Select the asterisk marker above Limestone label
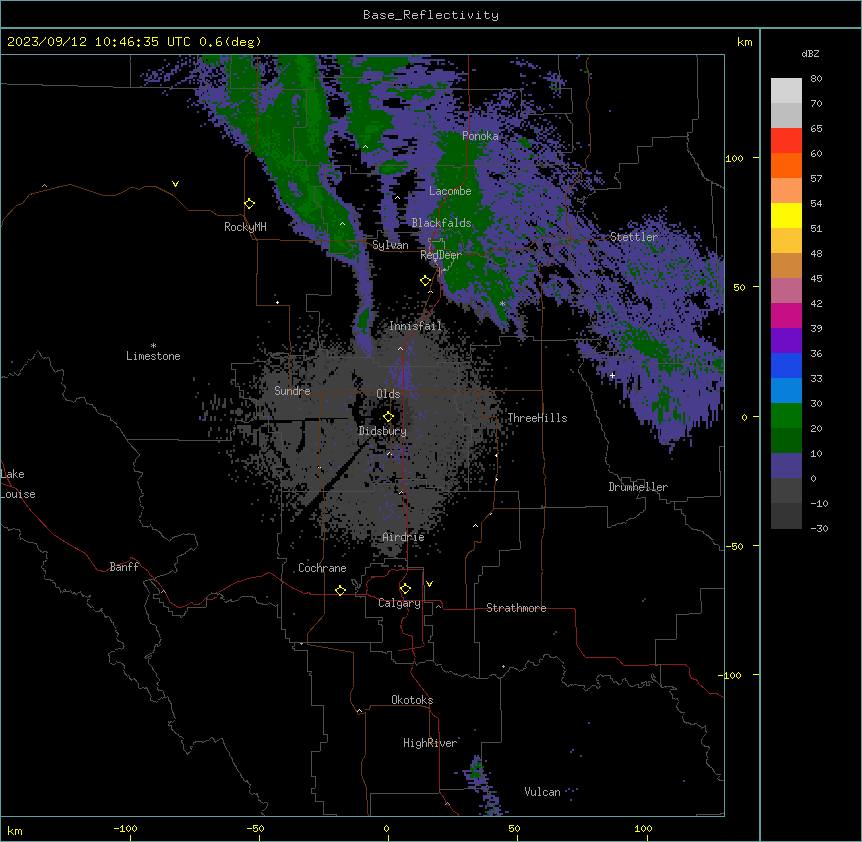 [153, 346]
